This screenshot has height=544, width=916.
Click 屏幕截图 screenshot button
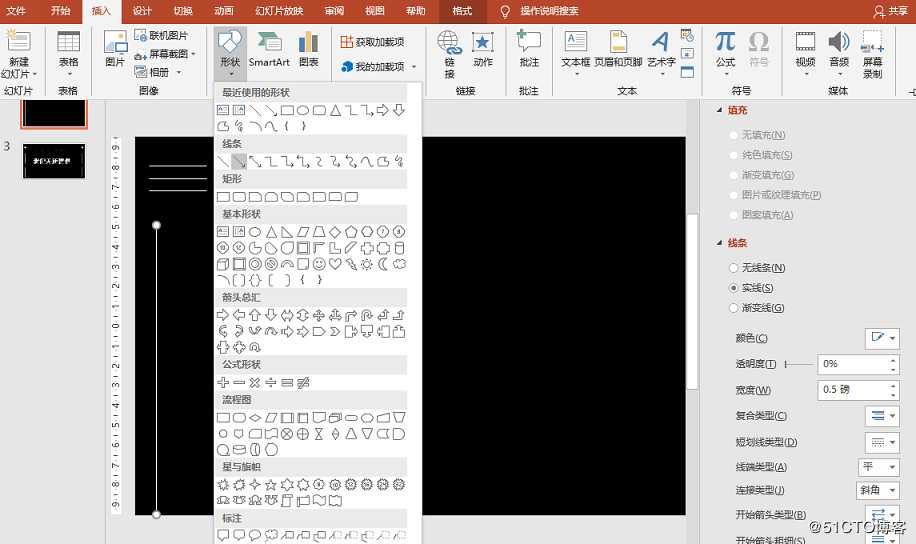pos(165,54)
